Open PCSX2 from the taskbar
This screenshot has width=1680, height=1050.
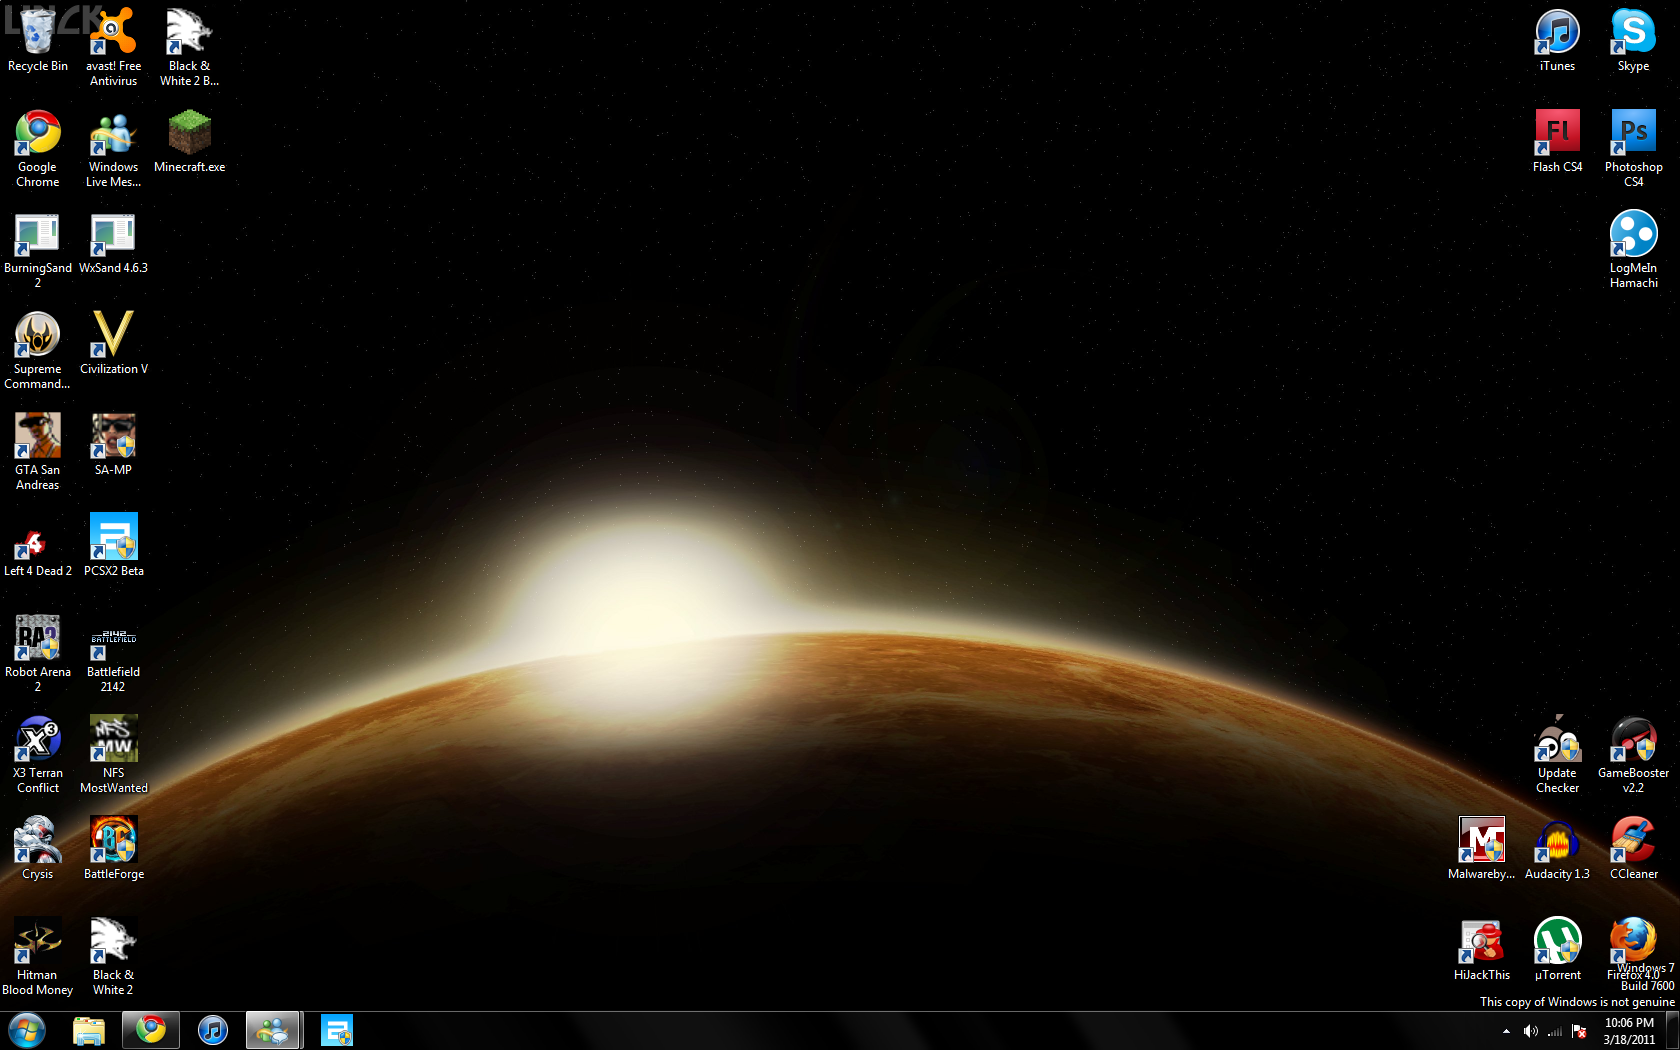point(337,1030)
